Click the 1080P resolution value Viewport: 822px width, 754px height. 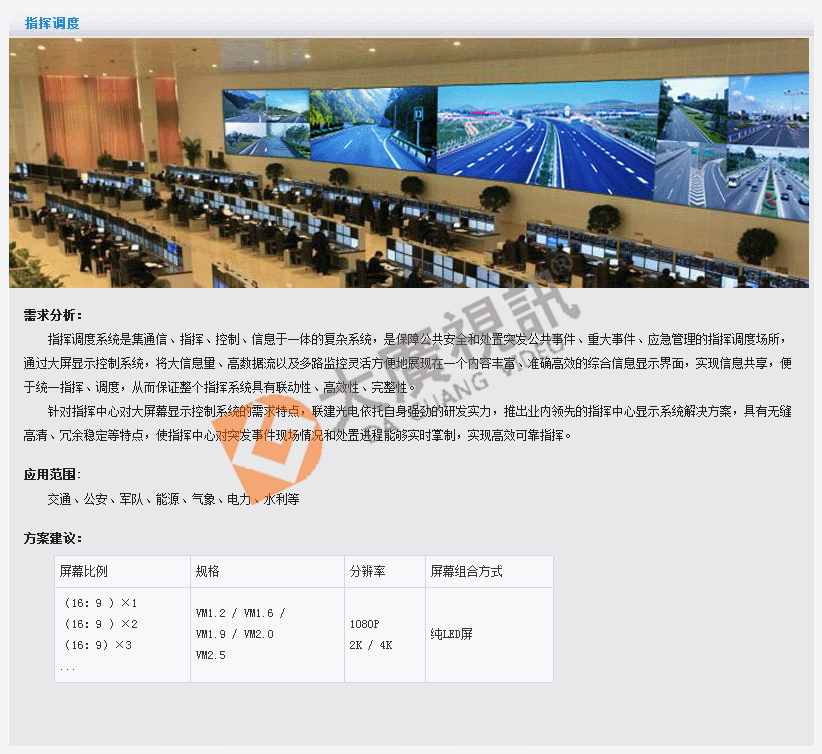364,624
